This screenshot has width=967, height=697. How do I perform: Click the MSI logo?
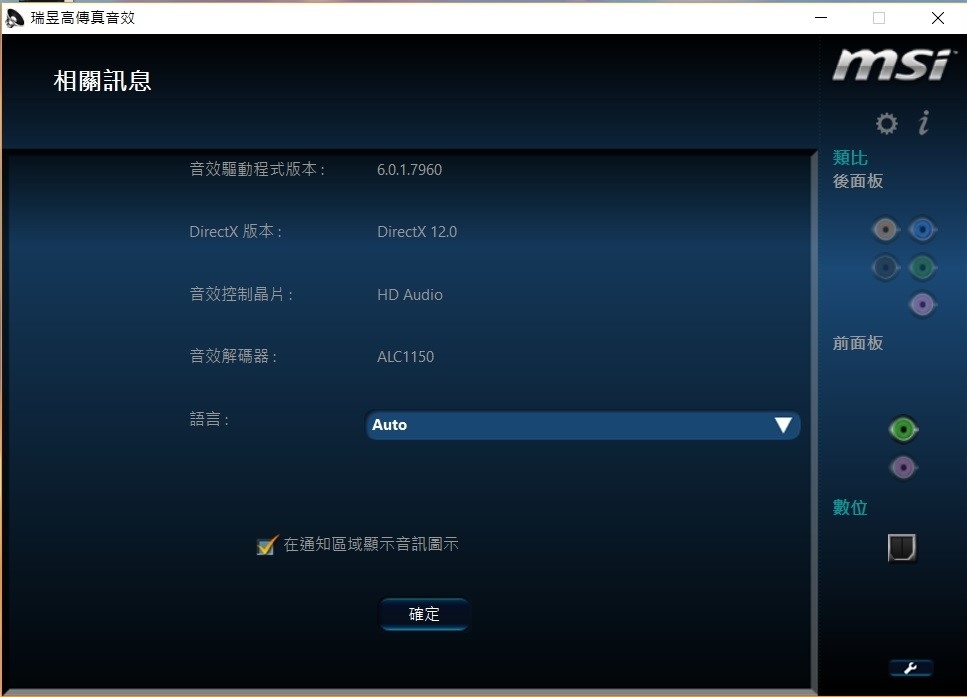click(892, 65)
